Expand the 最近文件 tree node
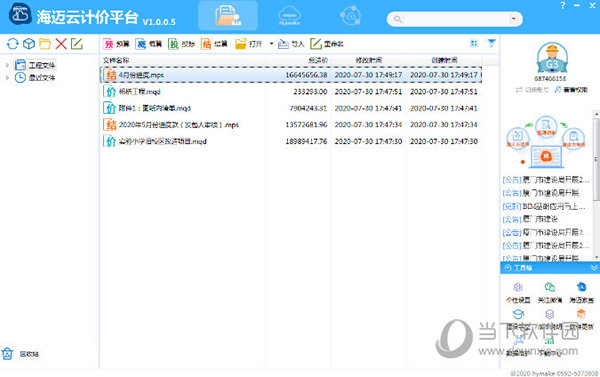This screenshot has height=377, width=600. 7,78
